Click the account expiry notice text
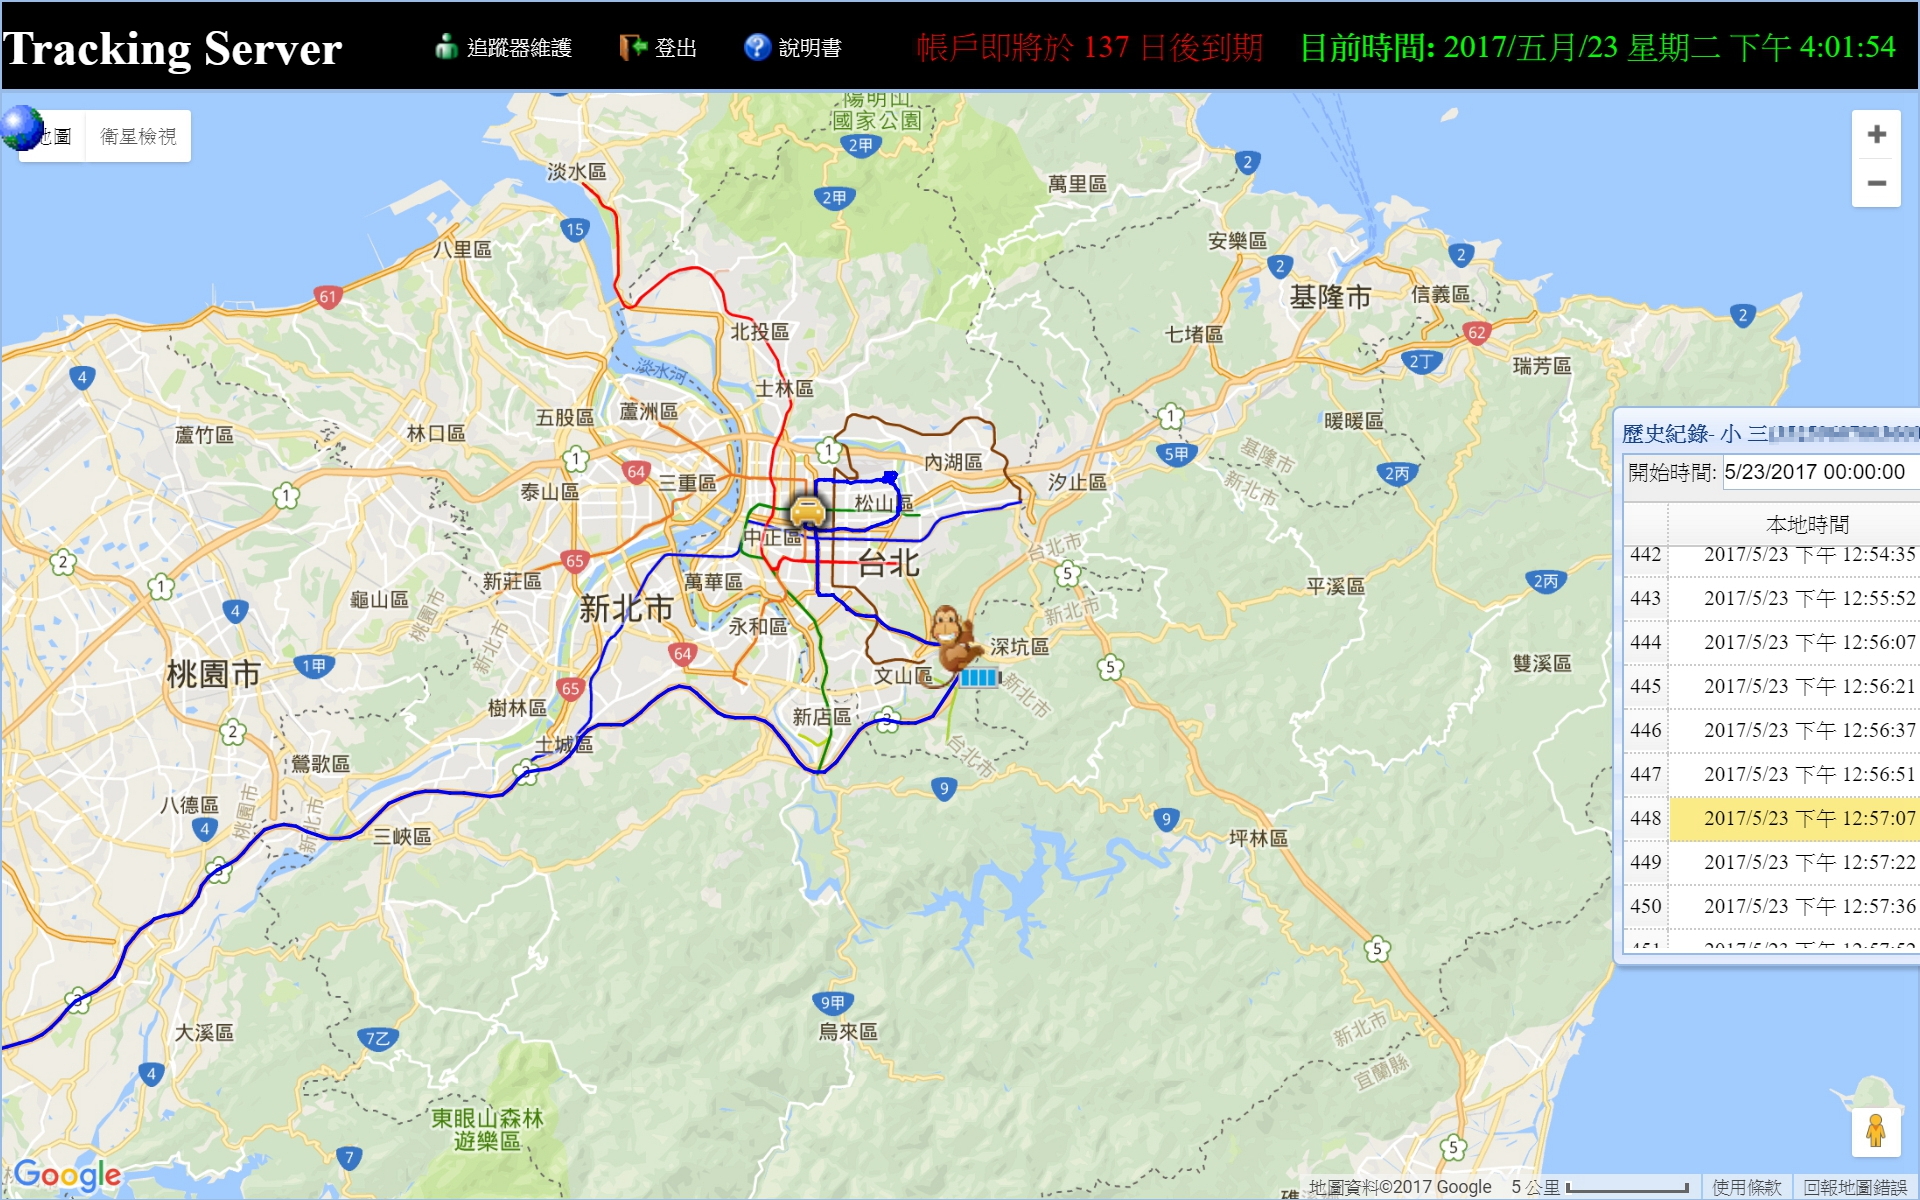Viewport: 1920px width, 1200px height. click(1089, 47)
